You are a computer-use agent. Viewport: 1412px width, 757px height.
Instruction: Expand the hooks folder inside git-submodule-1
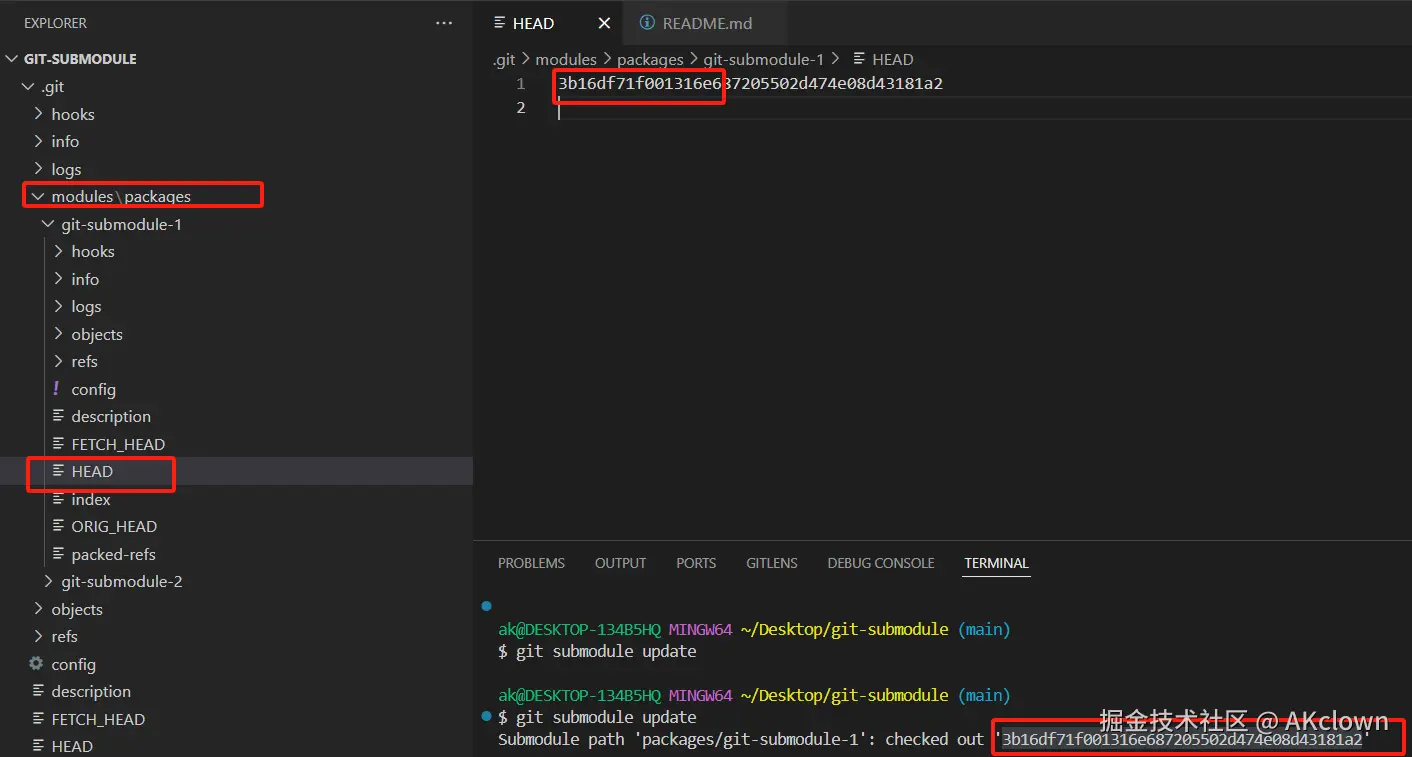[59, 251]
